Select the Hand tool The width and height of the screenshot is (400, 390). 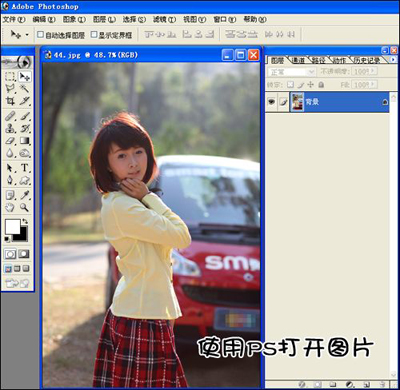click(10, 207)
